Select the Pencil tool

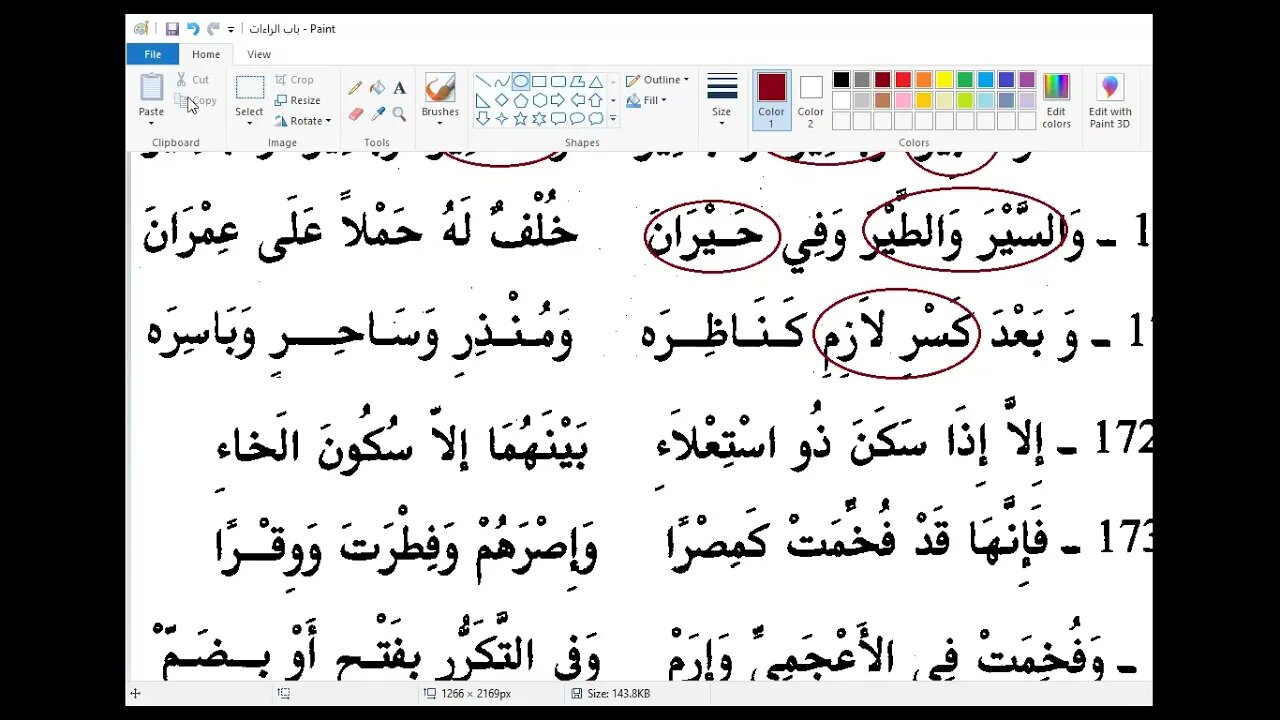pos(355,88)
